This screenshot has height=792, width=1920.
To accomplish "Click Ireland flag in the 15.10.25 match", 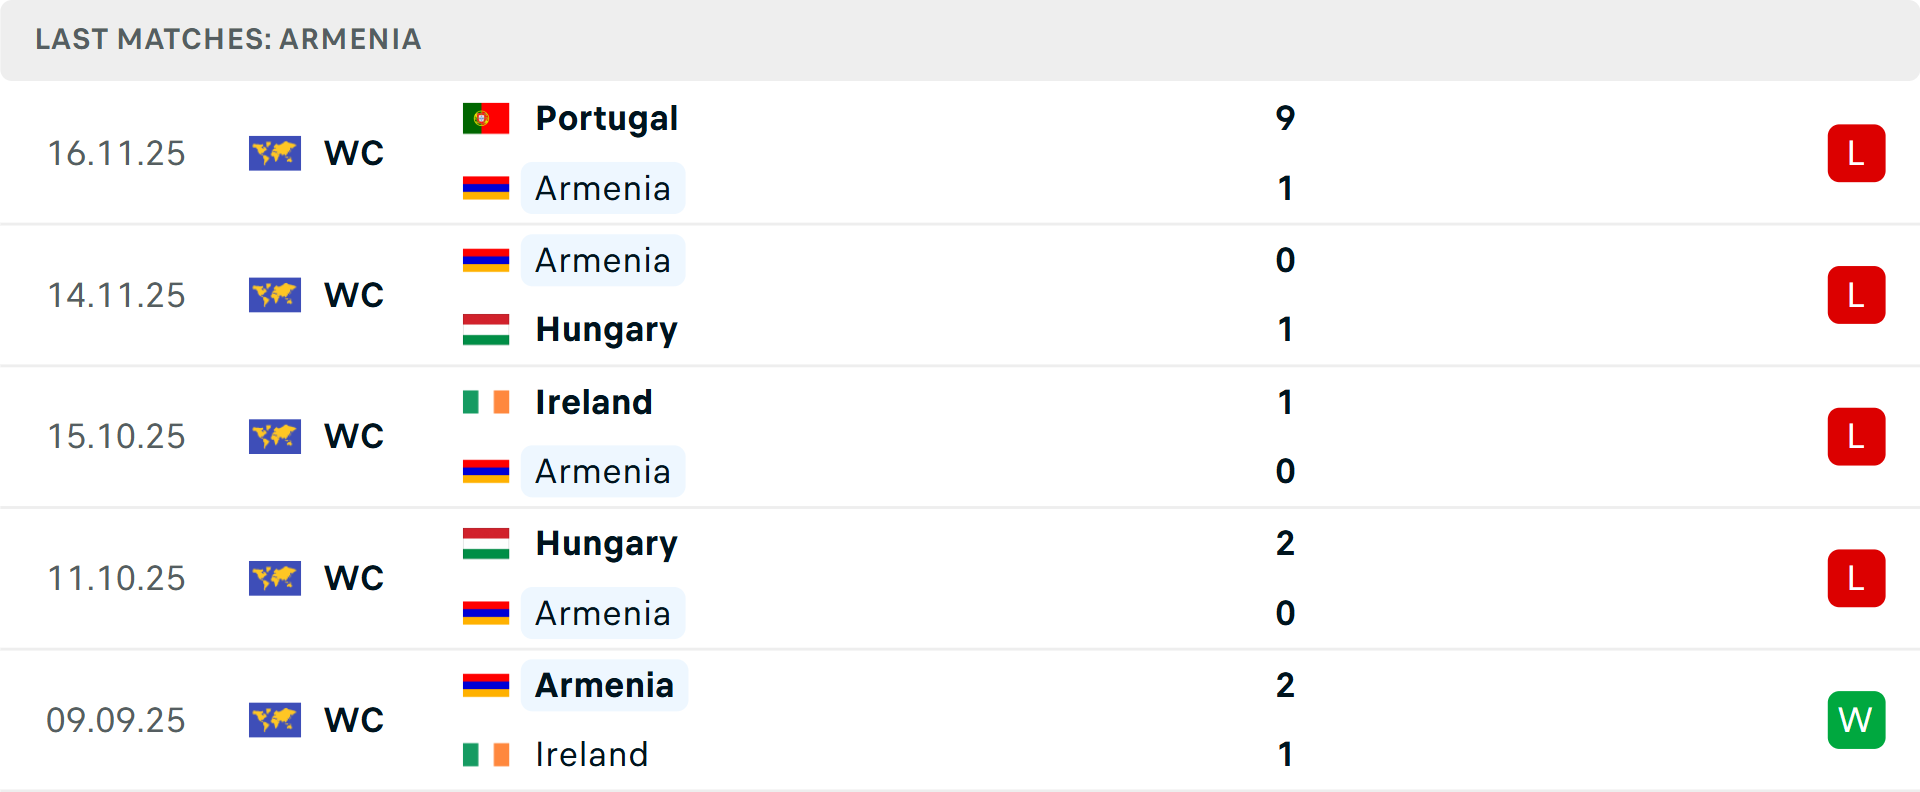I will click(x=486, y=402).
